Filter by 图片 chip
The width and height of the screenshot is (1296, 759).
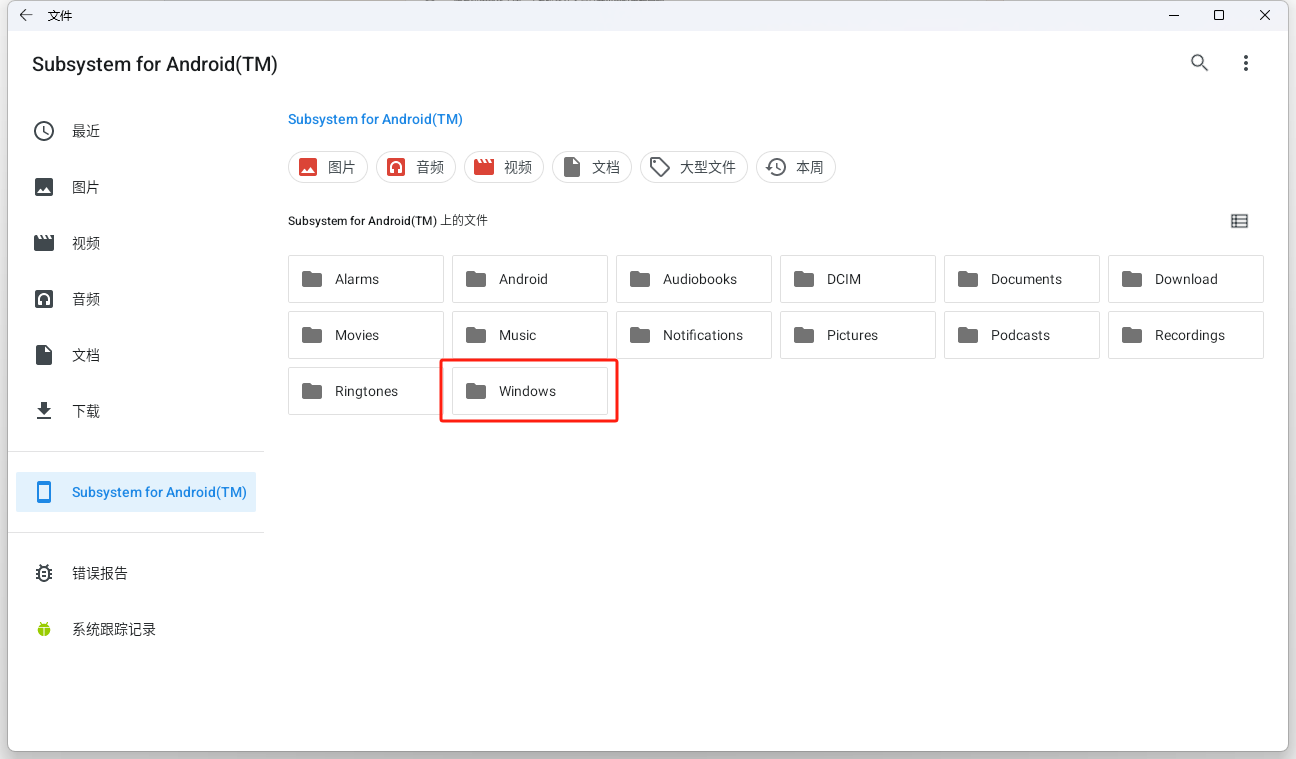tap(328, 167)
